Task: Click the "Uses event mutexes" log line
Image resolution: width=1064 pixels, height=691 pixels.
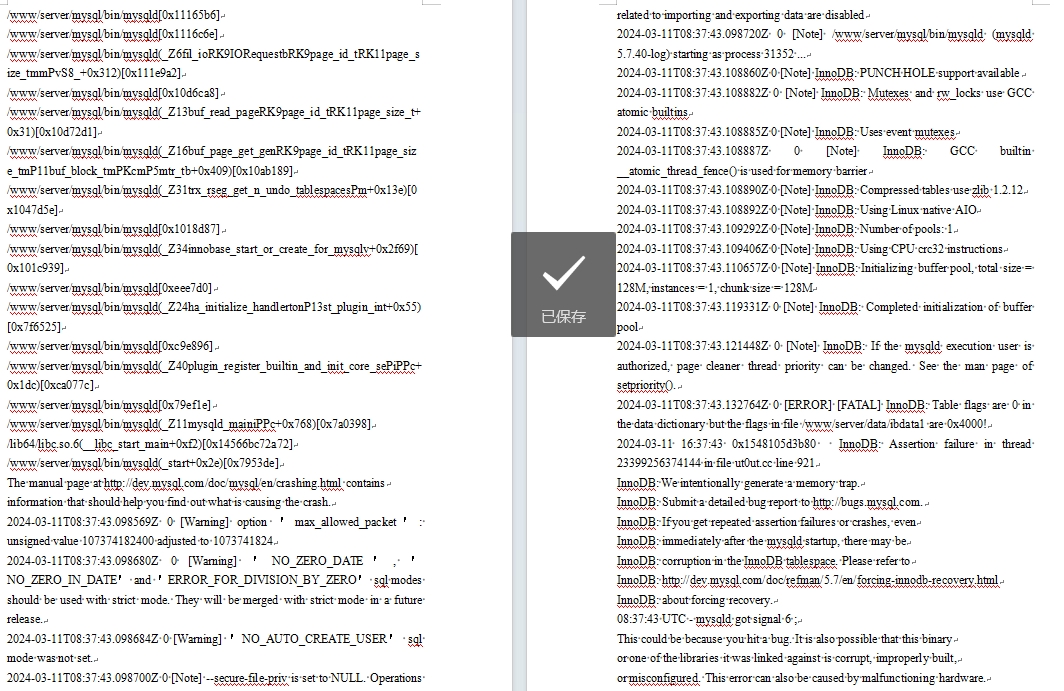Action: 785,132
